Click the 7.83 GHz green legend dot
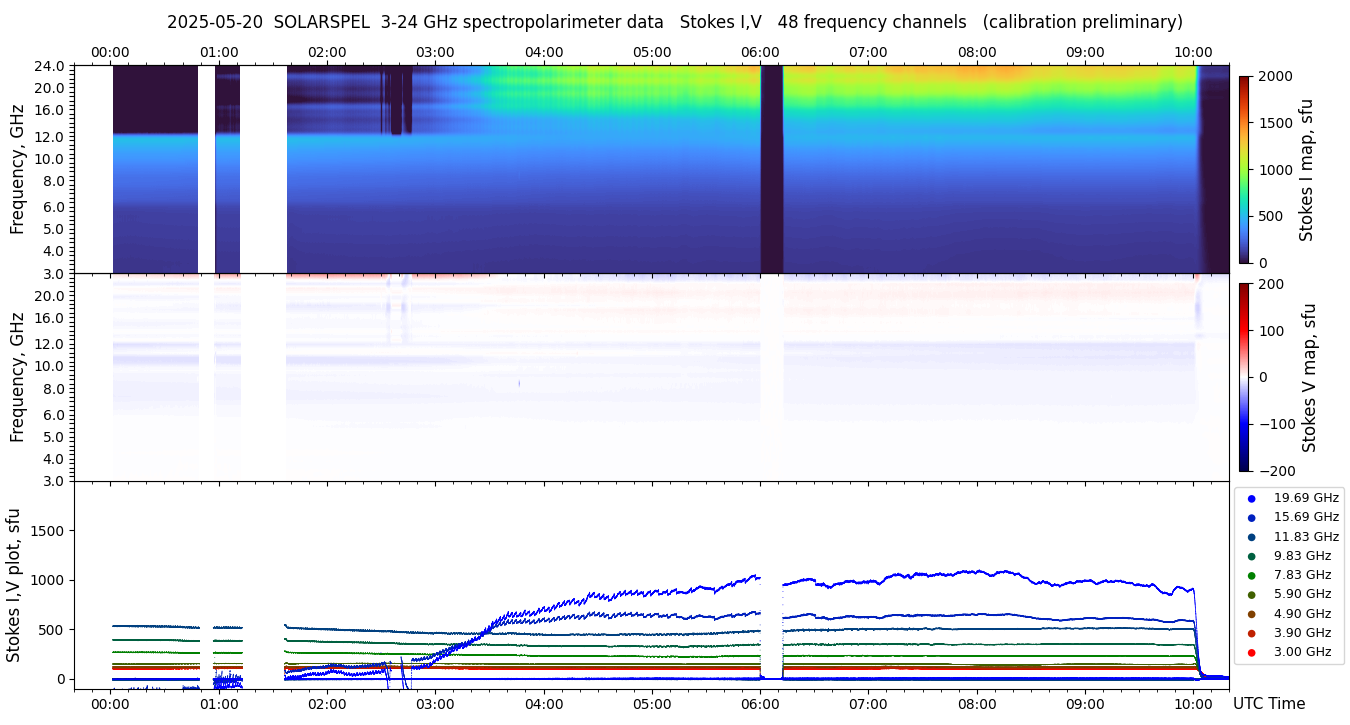 point(1251,575)
